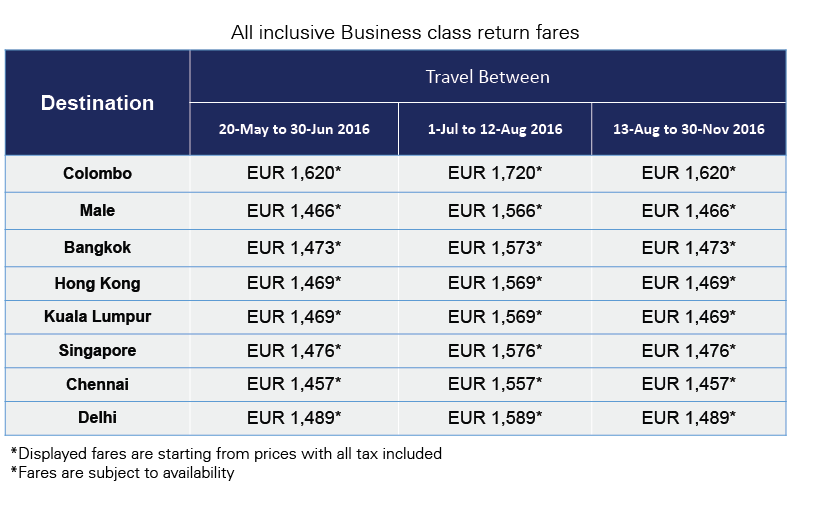Click the EUR 1,589 Delhi fare
The height and width of the screenshot is (507, 816).
coord(494,417)
